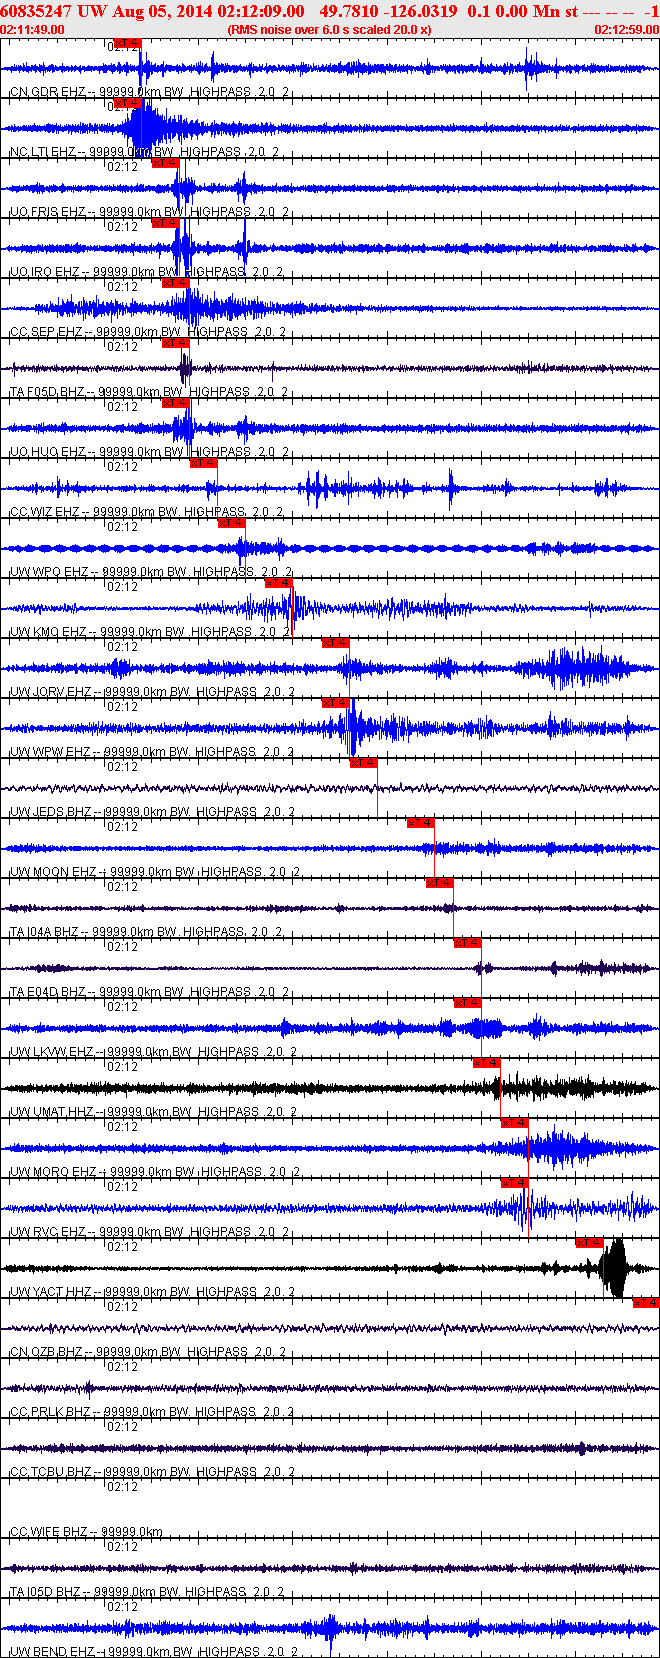Click the red arrival marker on TA.I04A trace
Screen dimensions: 660x1658
pos(439,883)
